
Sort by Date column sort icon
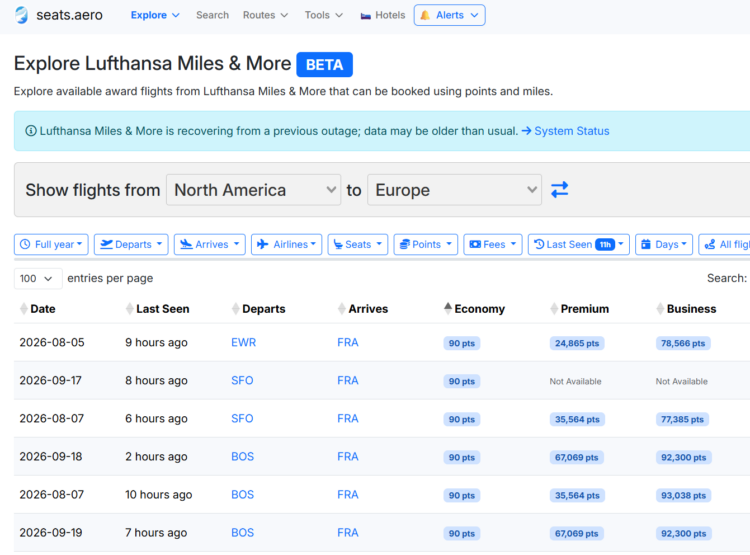(x=23, y=309)
